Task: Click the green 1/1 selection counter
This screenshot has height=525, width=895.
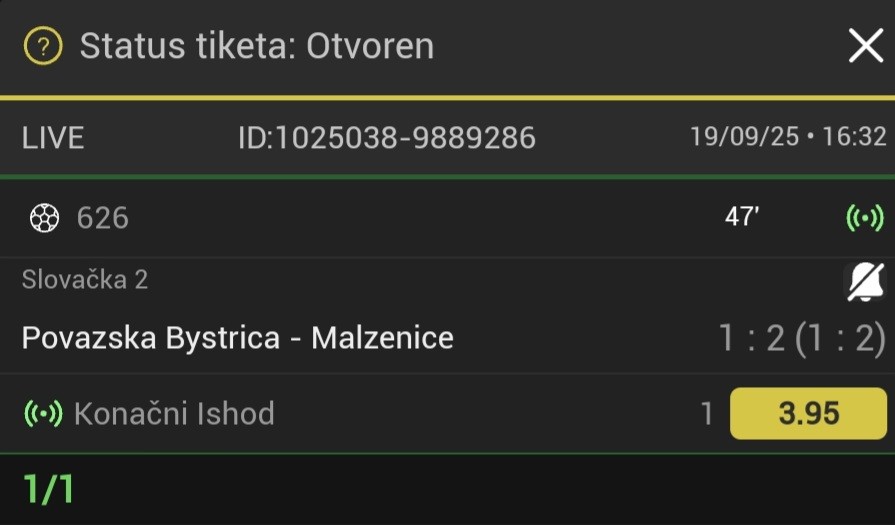Action: (x=48, y=490)
